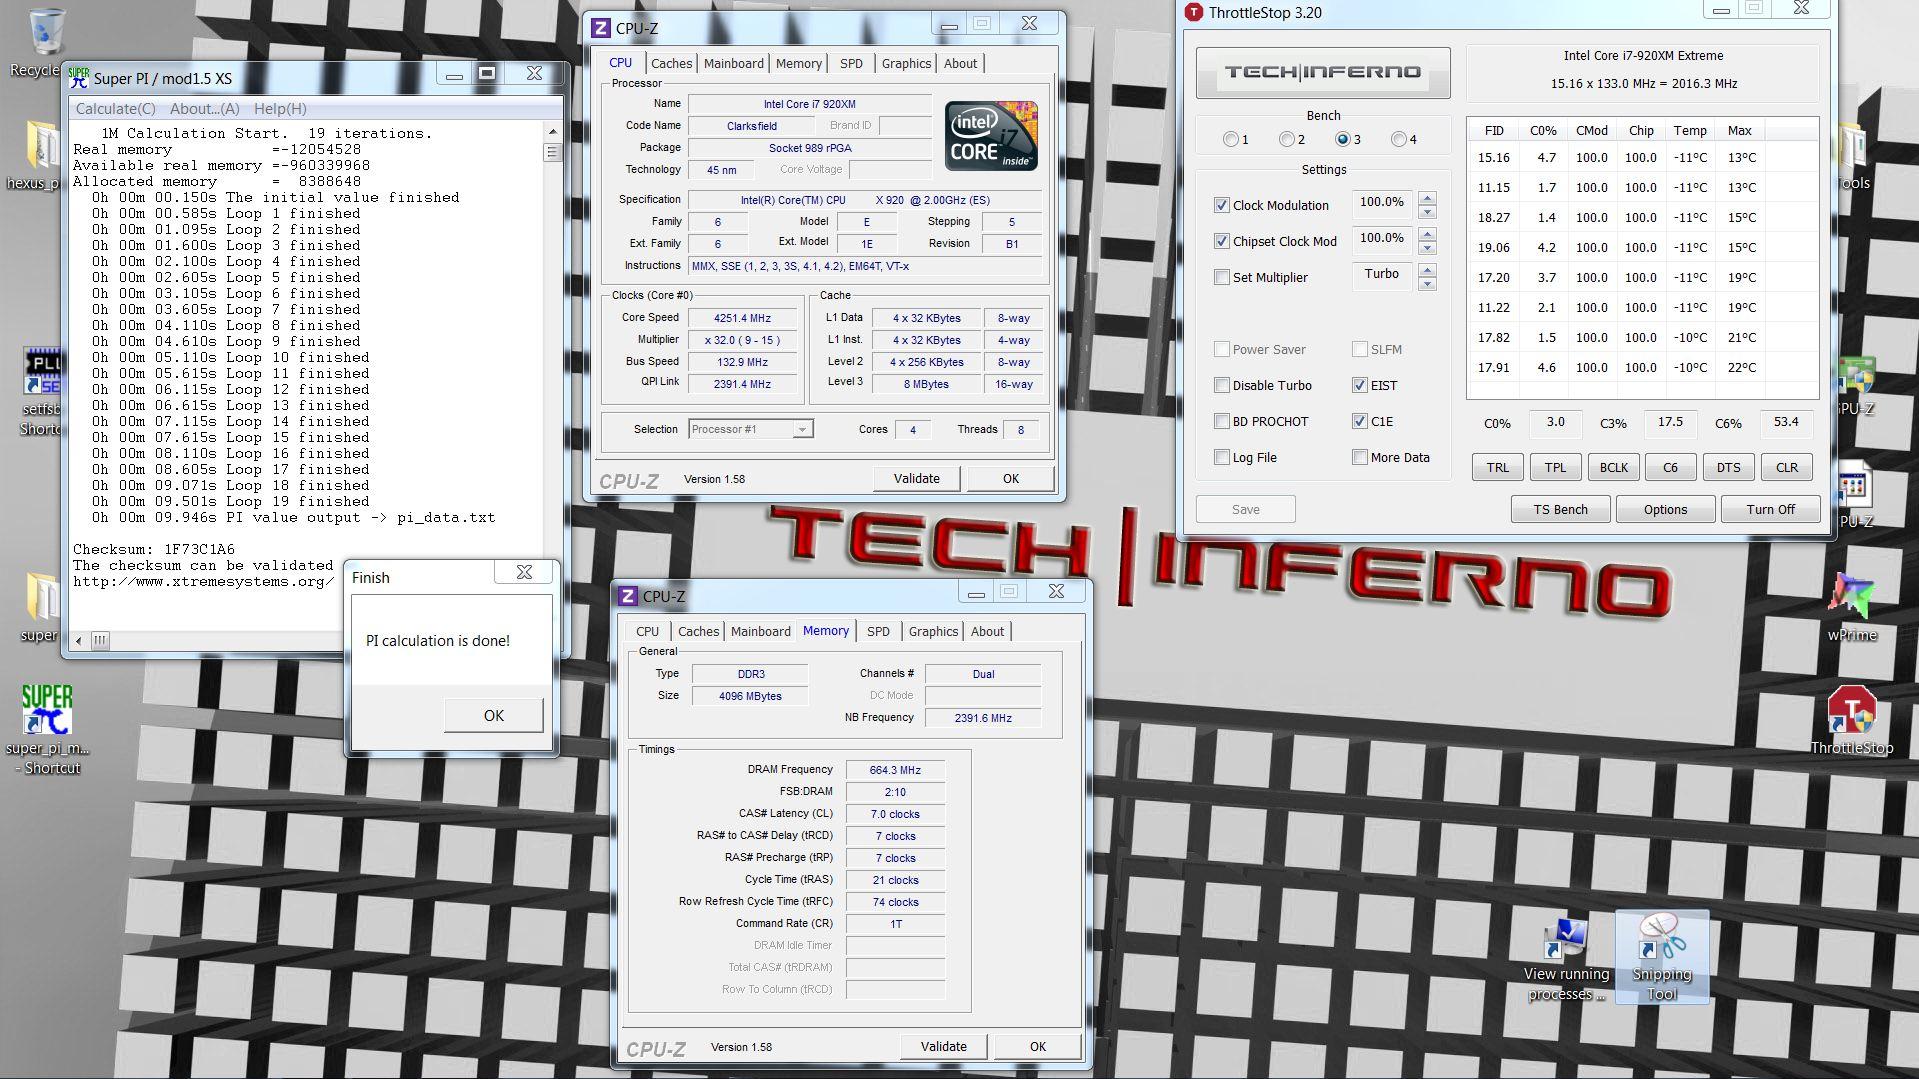Switch to Mainboard tab in top CPU-Z
The image size is (1919, 1079).
[x=733, y=63]
